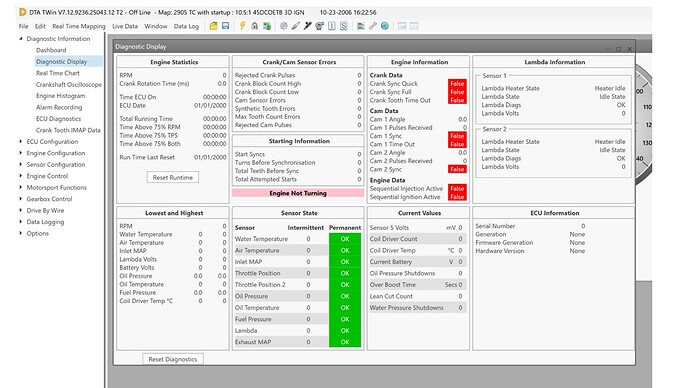
Task: Click the padlock toolbar icon
Action: pyautogui.click(x=254, y=26)
